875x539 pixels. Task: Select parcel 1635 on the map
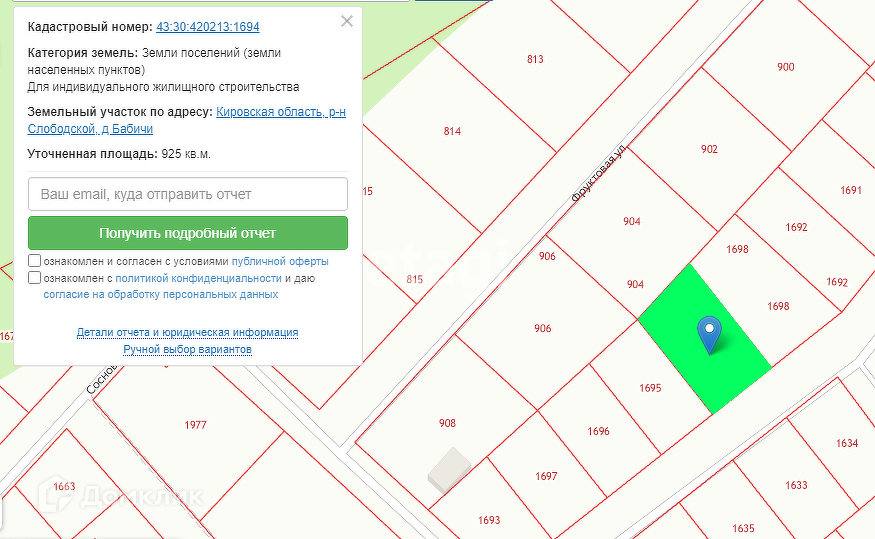743,528
